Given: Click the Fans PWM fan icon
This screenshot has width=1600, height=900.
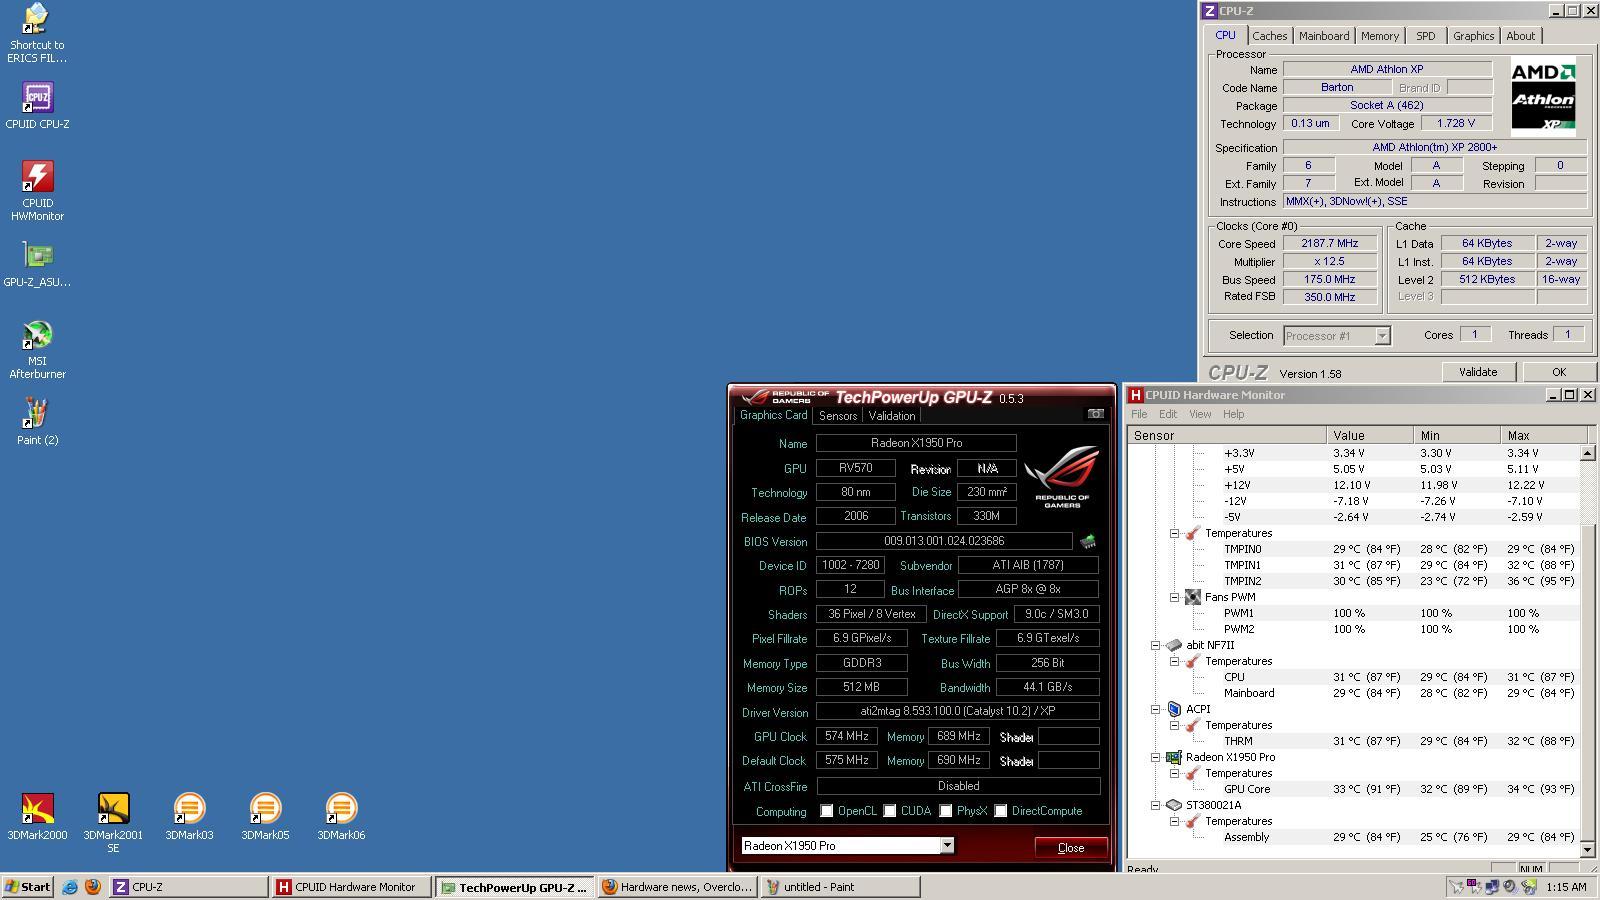Looking at the screenshot, I should (x=1192, y=597).
